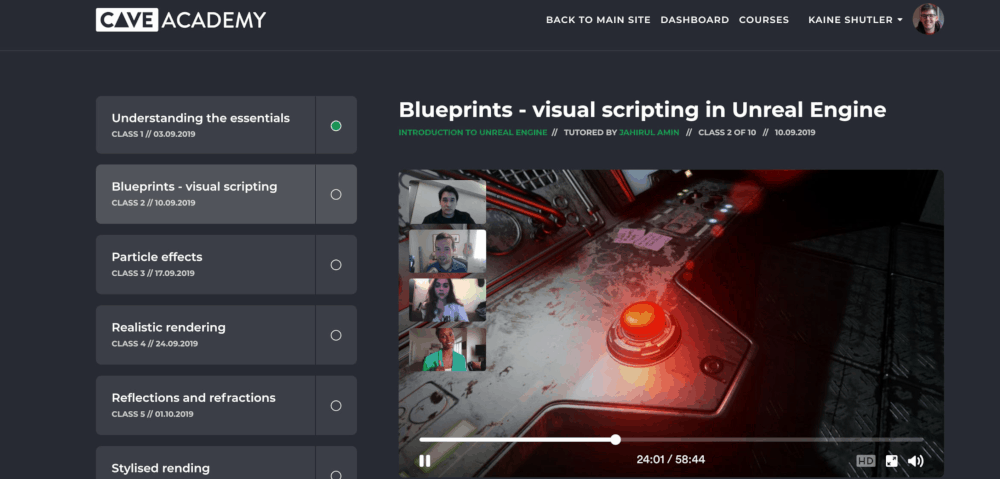
Task: Select the third webcam participant thumbnail
Action: pyautogui.click(x=448, y=300)
